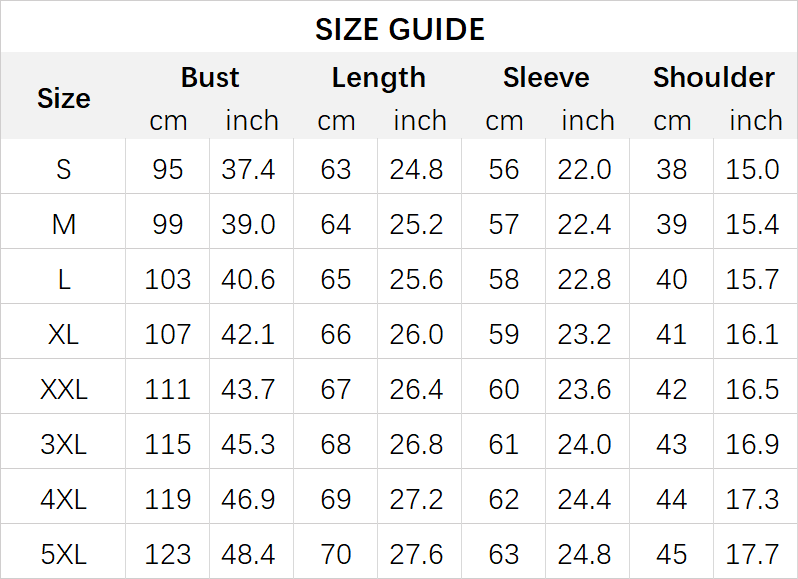
Task: Click the Shoulder column header
Action: tap(713, 78)
